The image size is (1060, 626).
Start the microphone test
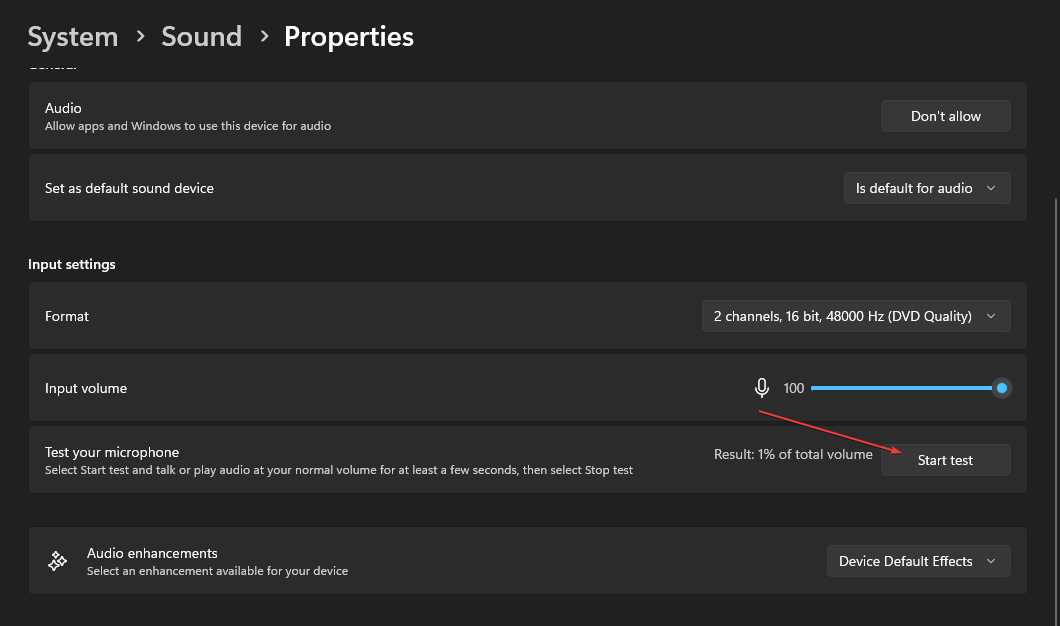(945, 460)
